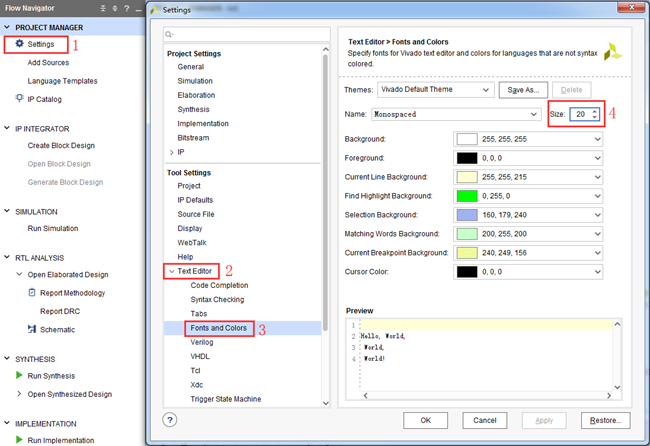Select Verilog under Text Editor
The width and height of the screenshot is (650, 446).
click(x=202, y=342)
